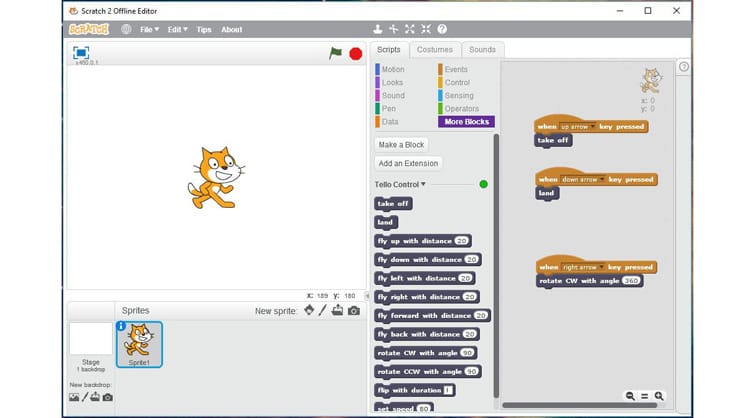Image resolution: width=755 pixels, height=418 pixels.
Task: Edit the 360 angle in script rotate block
Action: pos(631,280)
